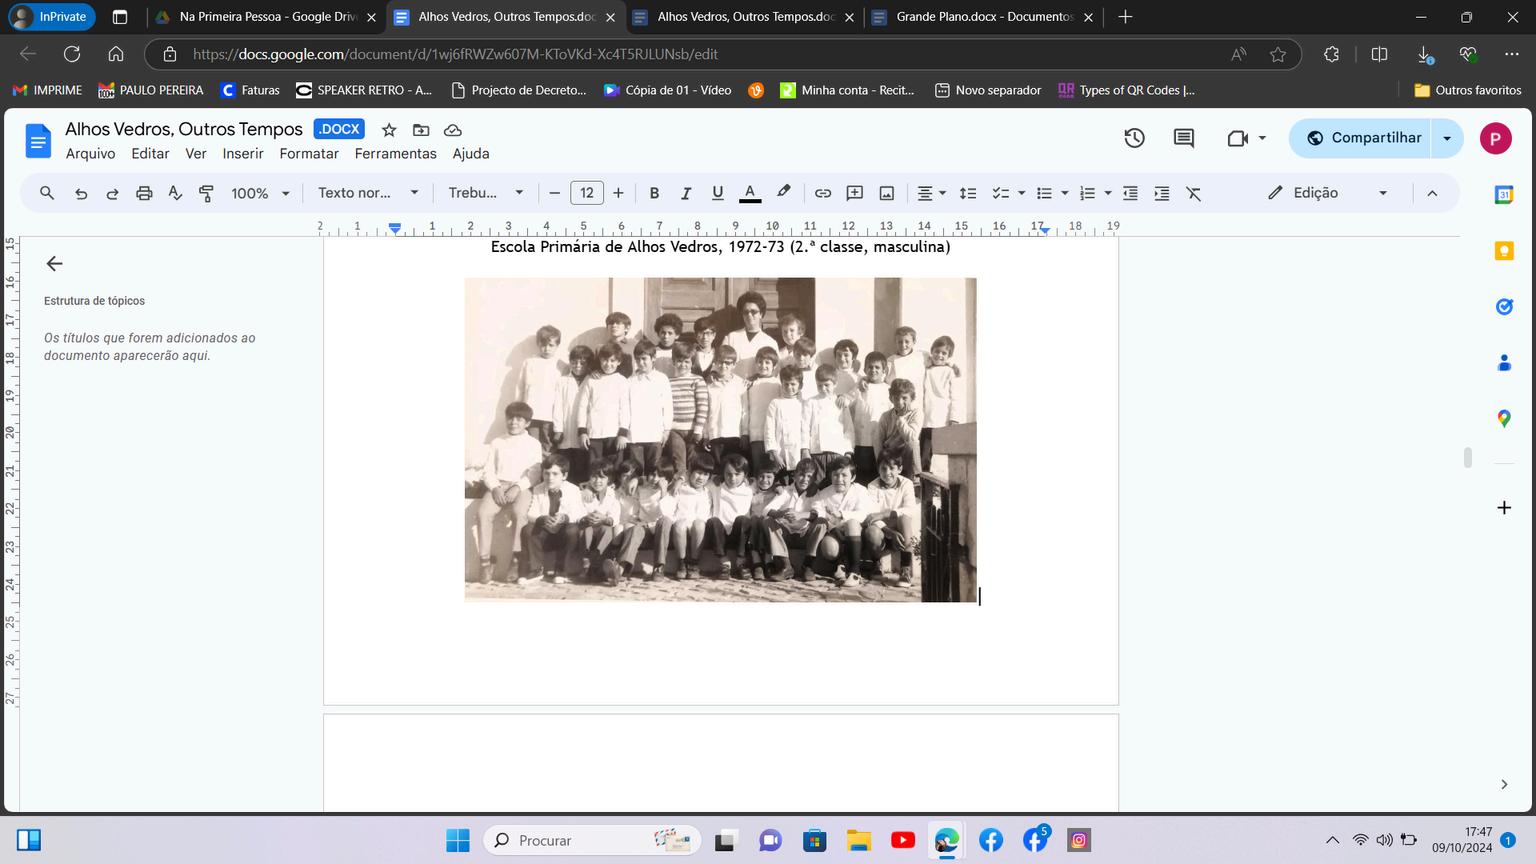Click the Insert image icon
This screenshot has height=864, width=1536.
886,193
